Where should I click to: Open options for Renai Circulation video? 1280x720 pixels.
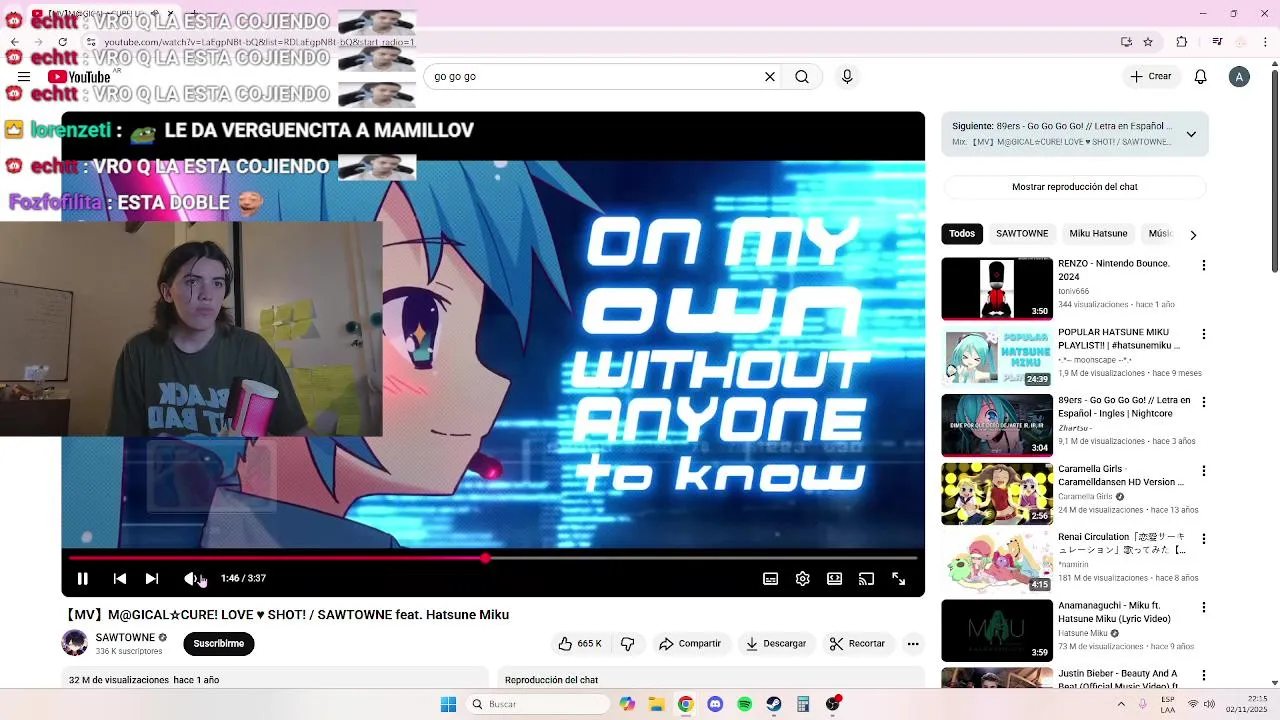tap(1204, 539)
